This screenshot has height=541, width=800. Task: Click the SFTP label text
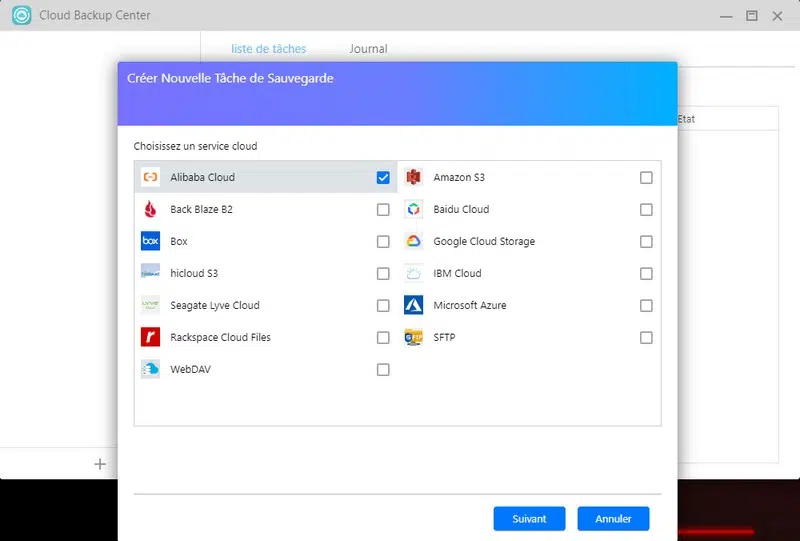click(444, 337)
